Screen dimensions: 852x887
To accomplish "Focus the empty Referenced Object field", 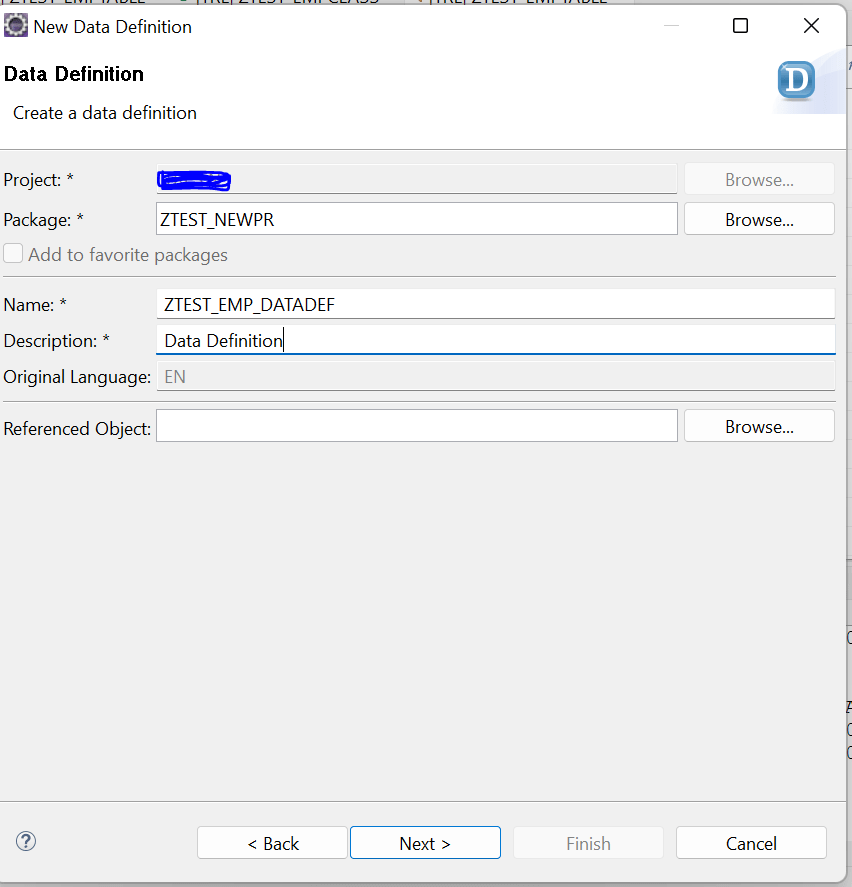I will coord(416,426).
